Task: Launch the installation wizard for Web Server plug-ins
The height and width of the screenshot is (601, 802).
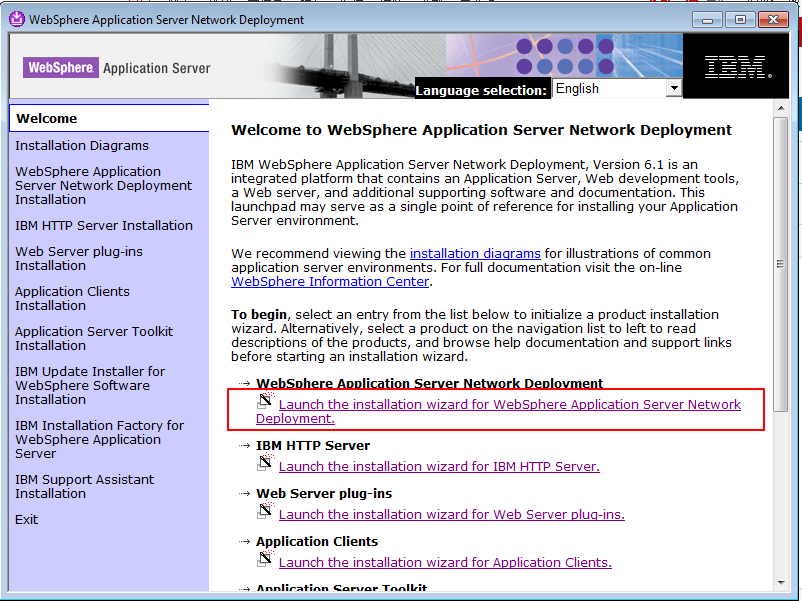Action: coord(452,515)
